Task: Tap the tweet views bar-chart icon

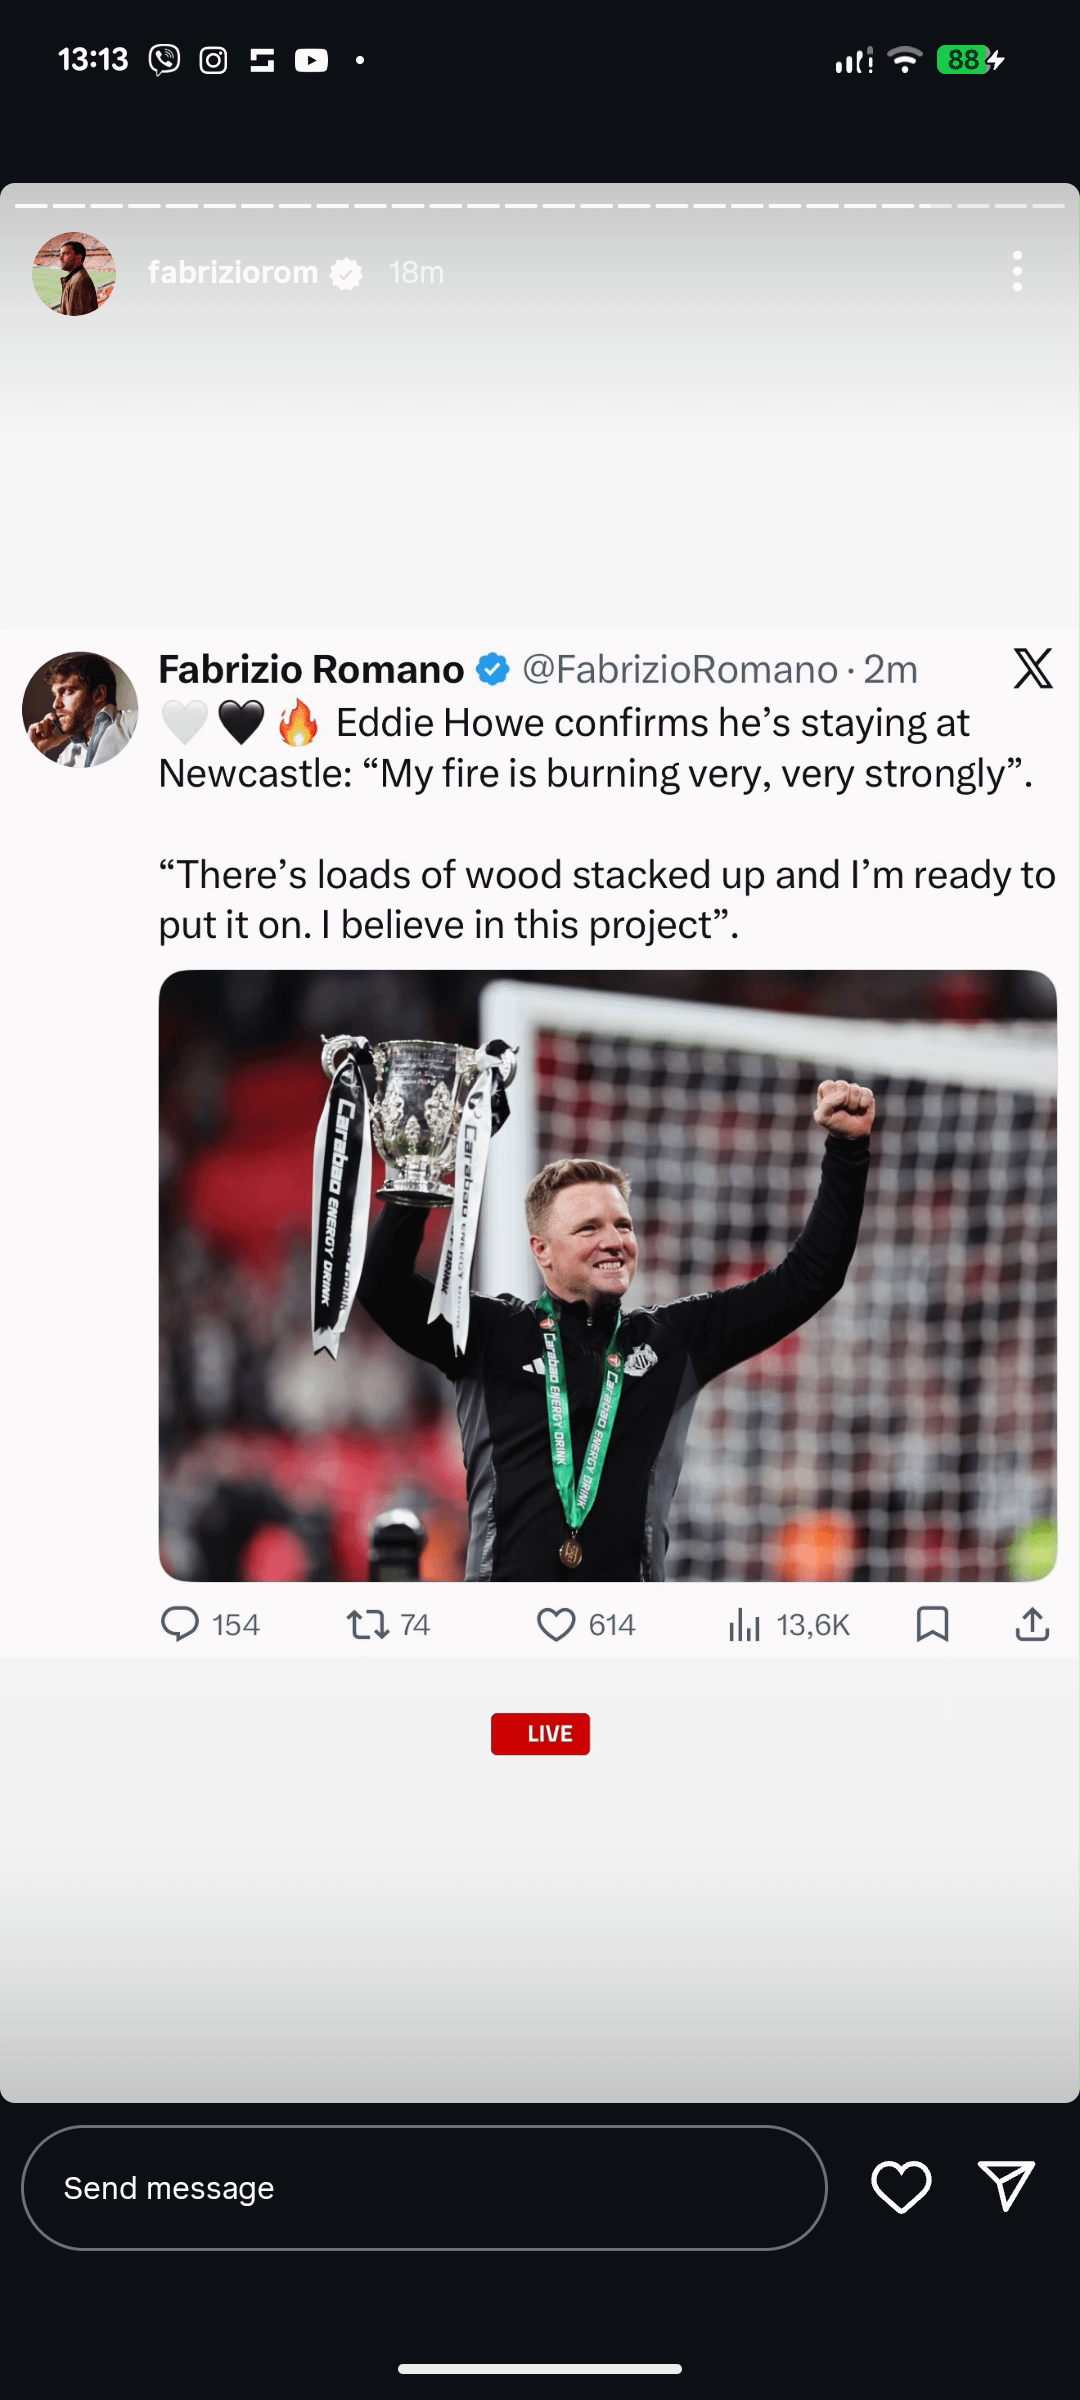Action: point(745,1625)
